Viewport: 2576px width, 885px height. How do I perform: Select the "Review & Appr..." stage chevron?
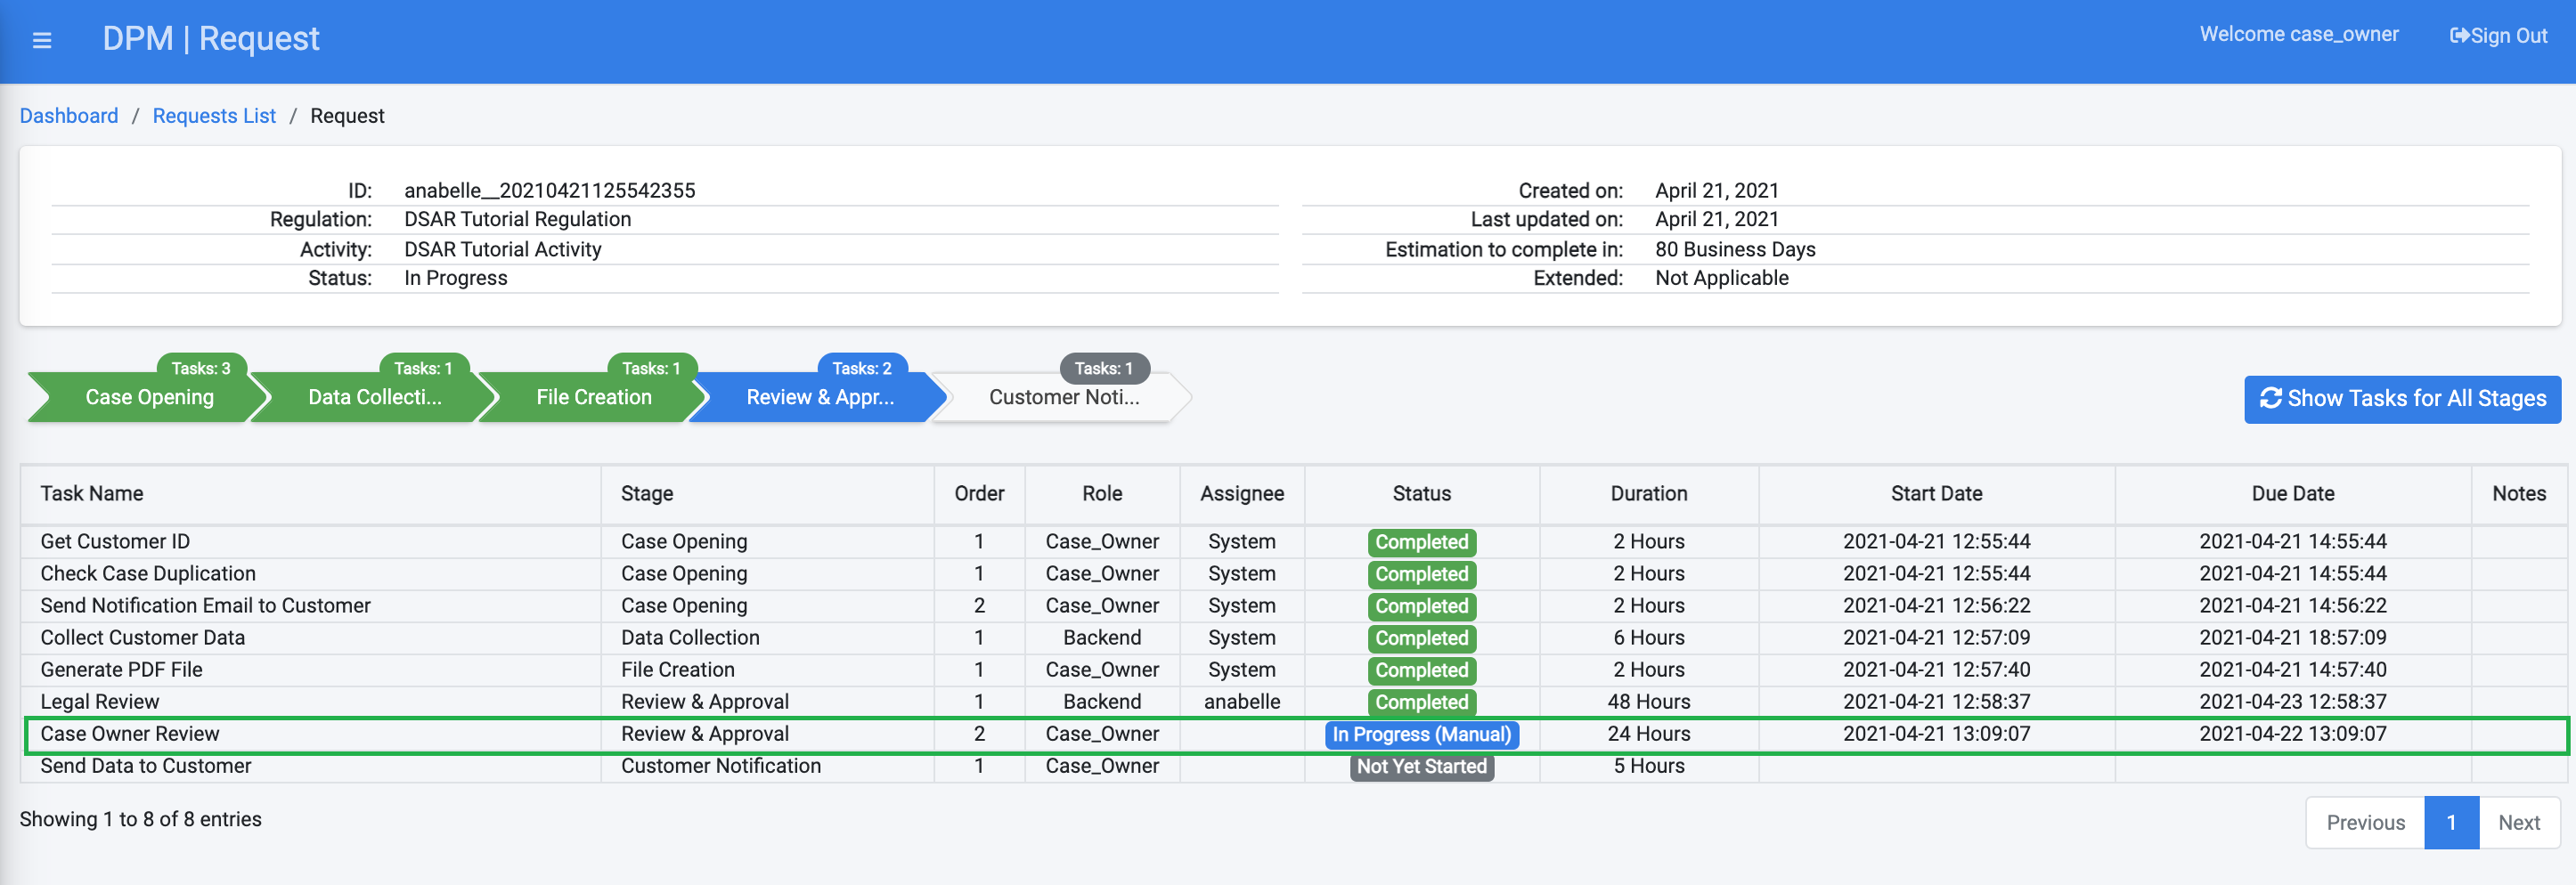820,397
